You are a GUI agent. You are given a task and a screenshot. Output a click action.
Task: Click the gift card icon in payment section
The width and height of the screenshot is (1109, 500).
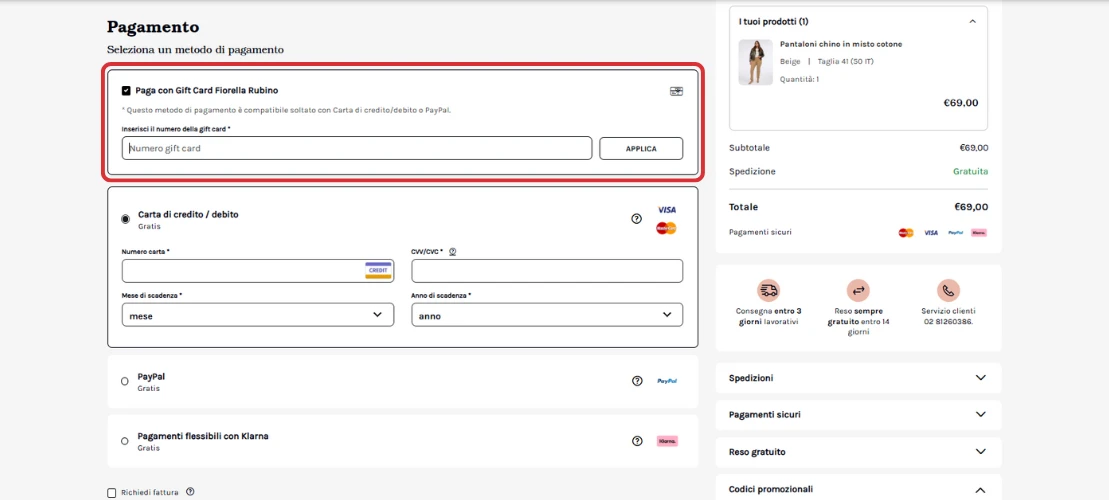point(676,91)
